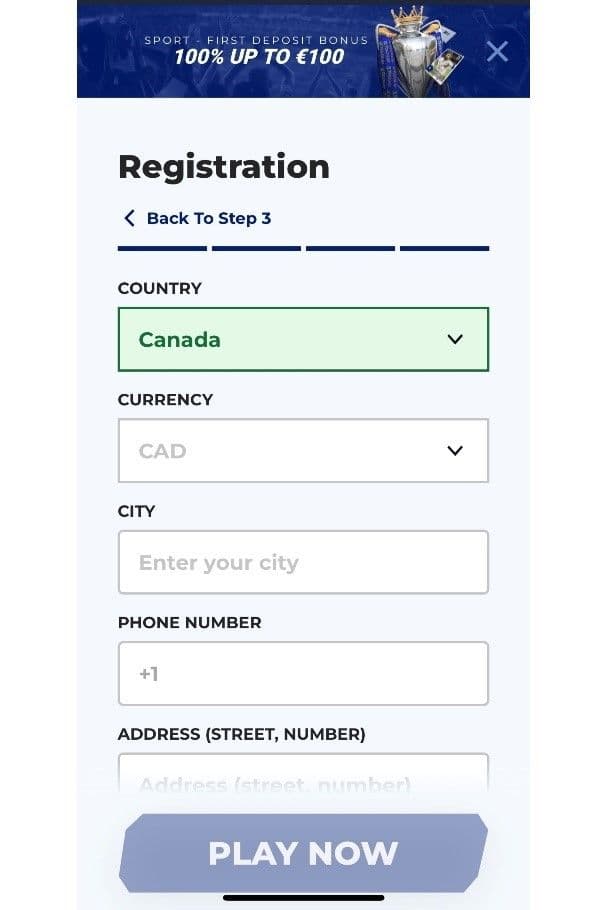Dismiss the deposit bonus banner via the X
Image resolution: width=607 pixels, height=910 pixels.
497,51
